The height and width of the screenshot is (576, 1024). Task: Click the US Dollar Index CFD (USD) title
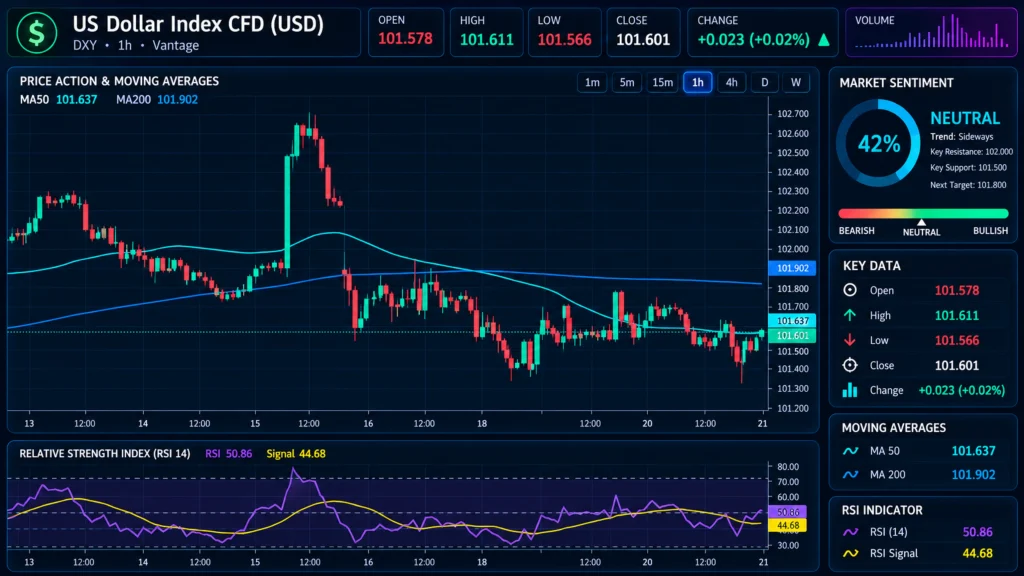(198, 24)
